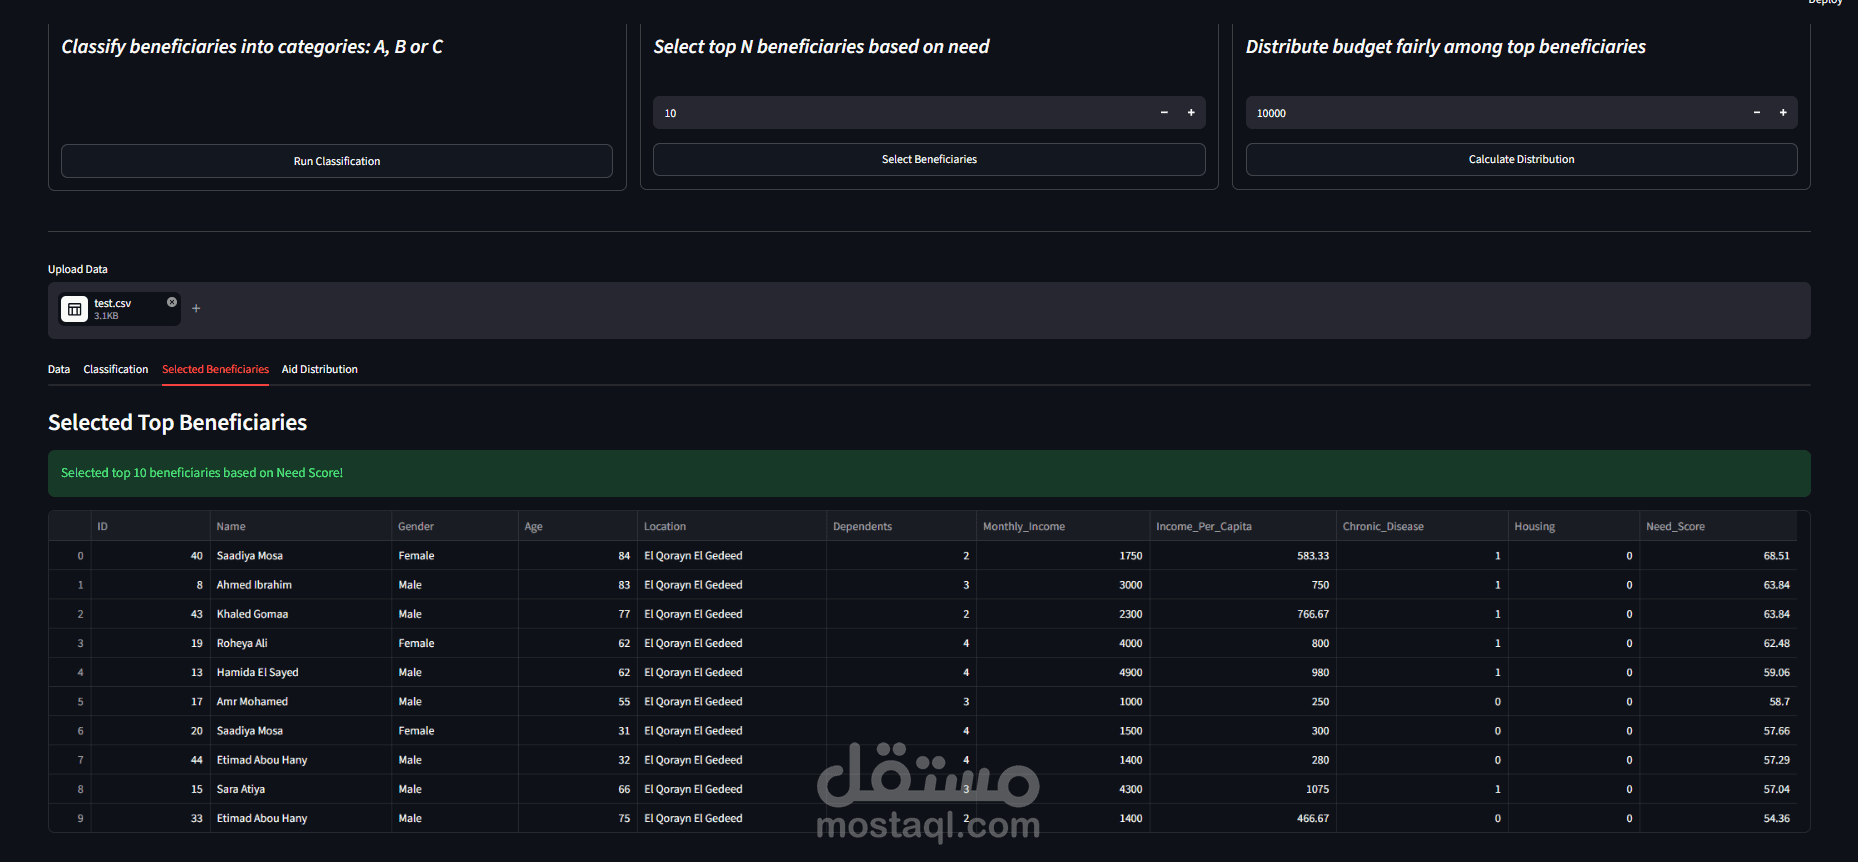1858x862 pixels.
Task: Click the Selected Top Beneficiaries heading
Action: click(177, 423)
